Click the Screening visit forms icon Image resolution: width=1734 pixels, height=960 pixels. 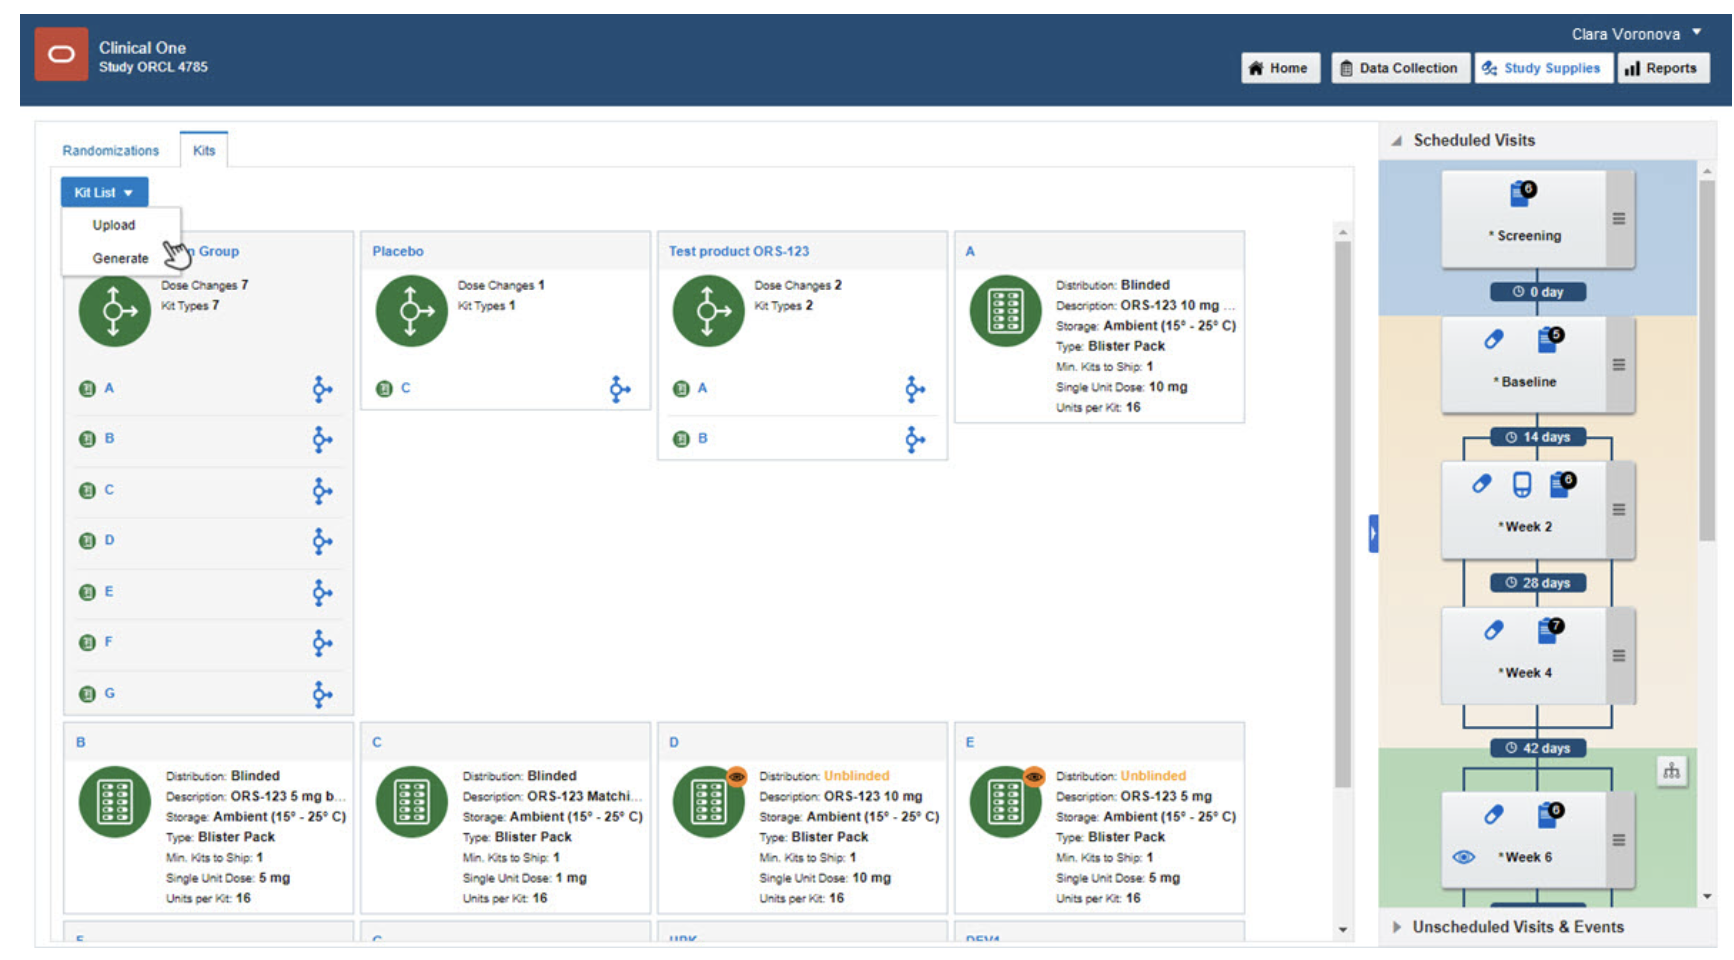[x=1522, y=192]
